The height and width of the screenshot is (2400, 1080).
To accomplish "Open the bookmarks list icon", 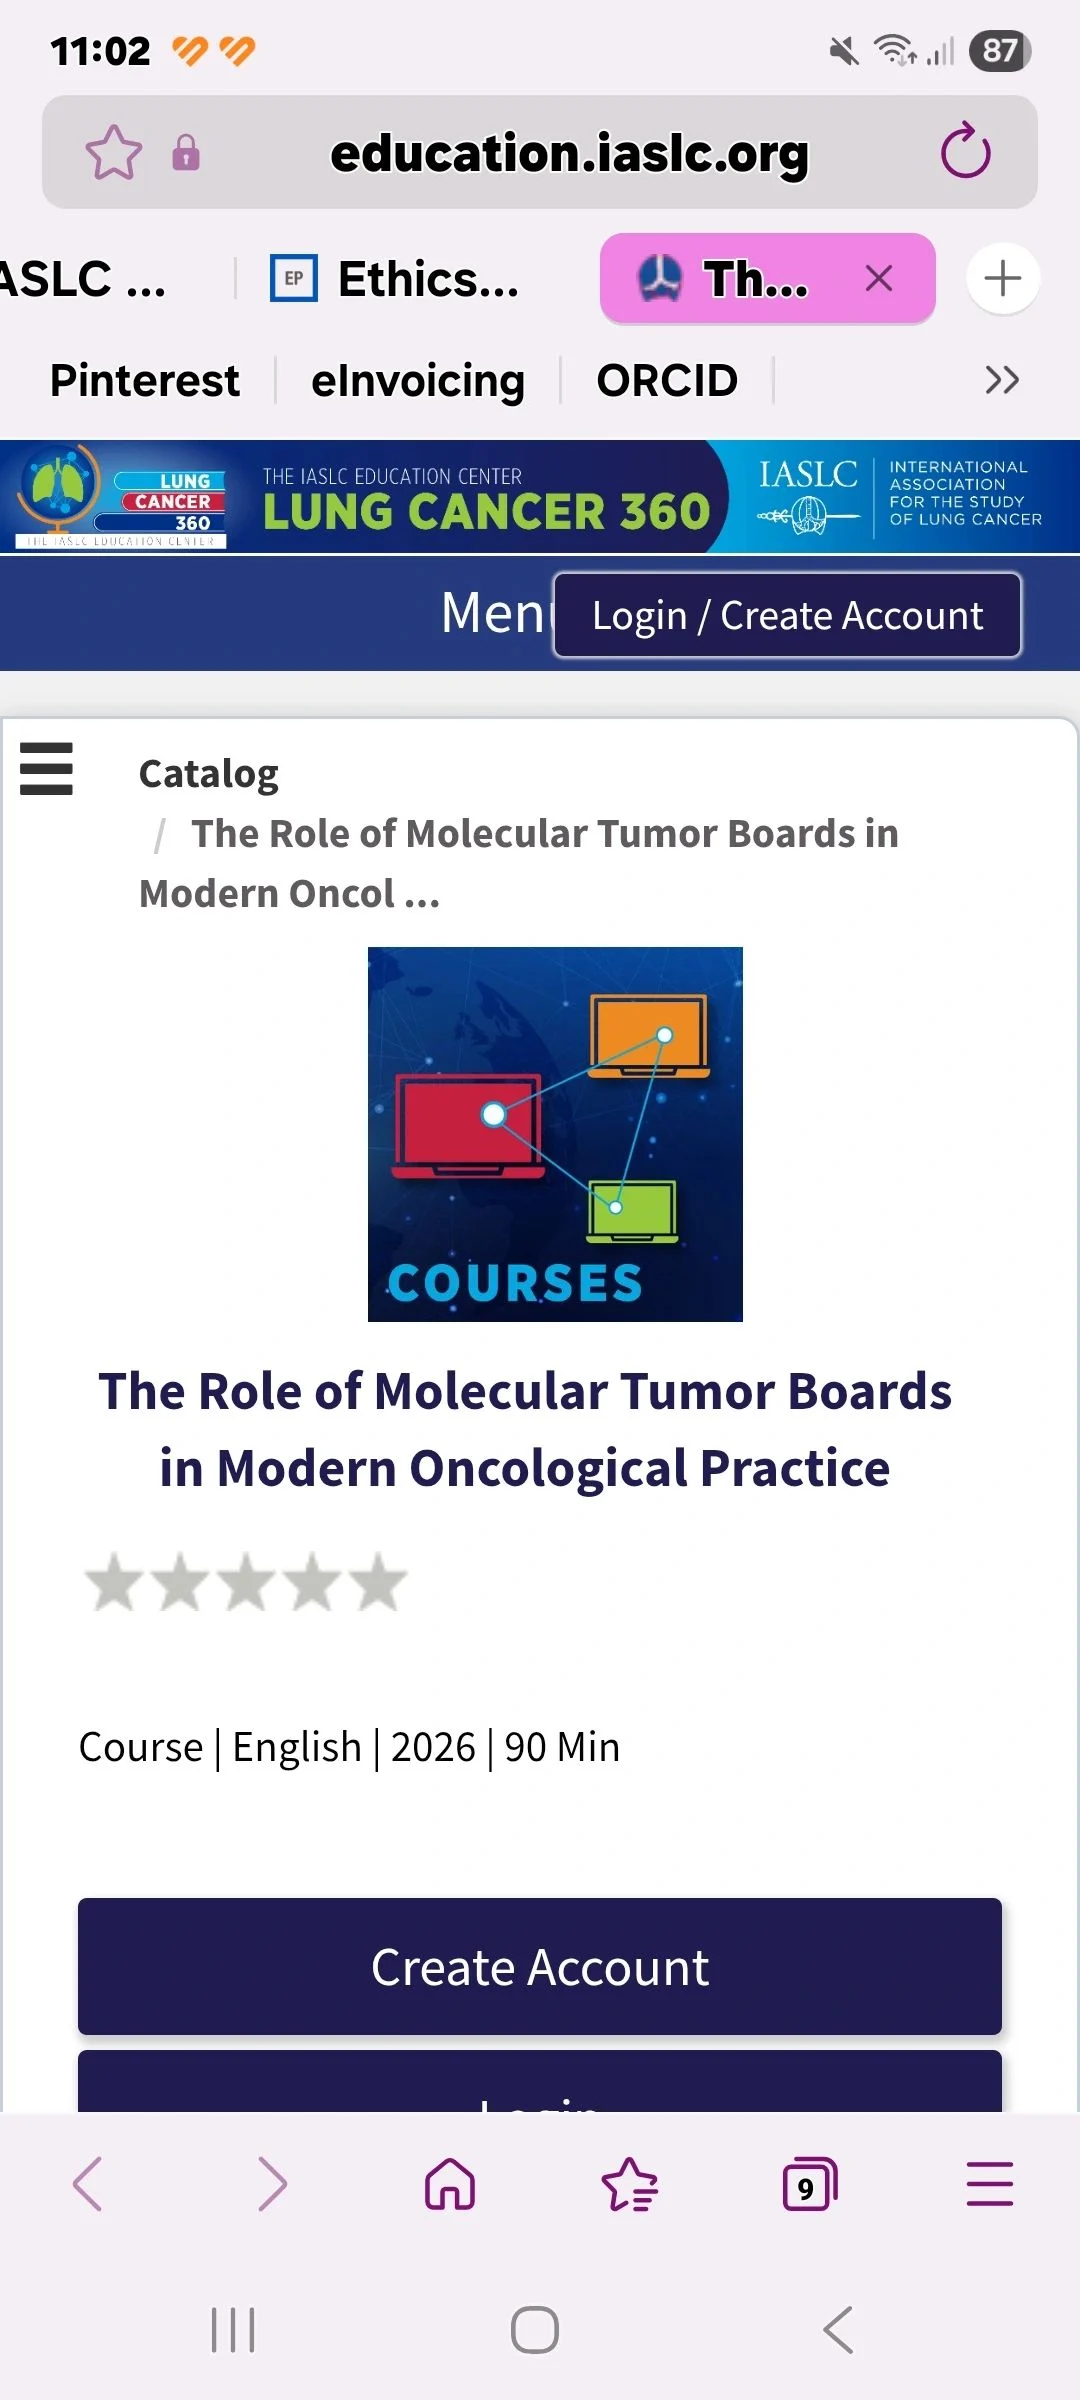I will [x=629, y=2183].
